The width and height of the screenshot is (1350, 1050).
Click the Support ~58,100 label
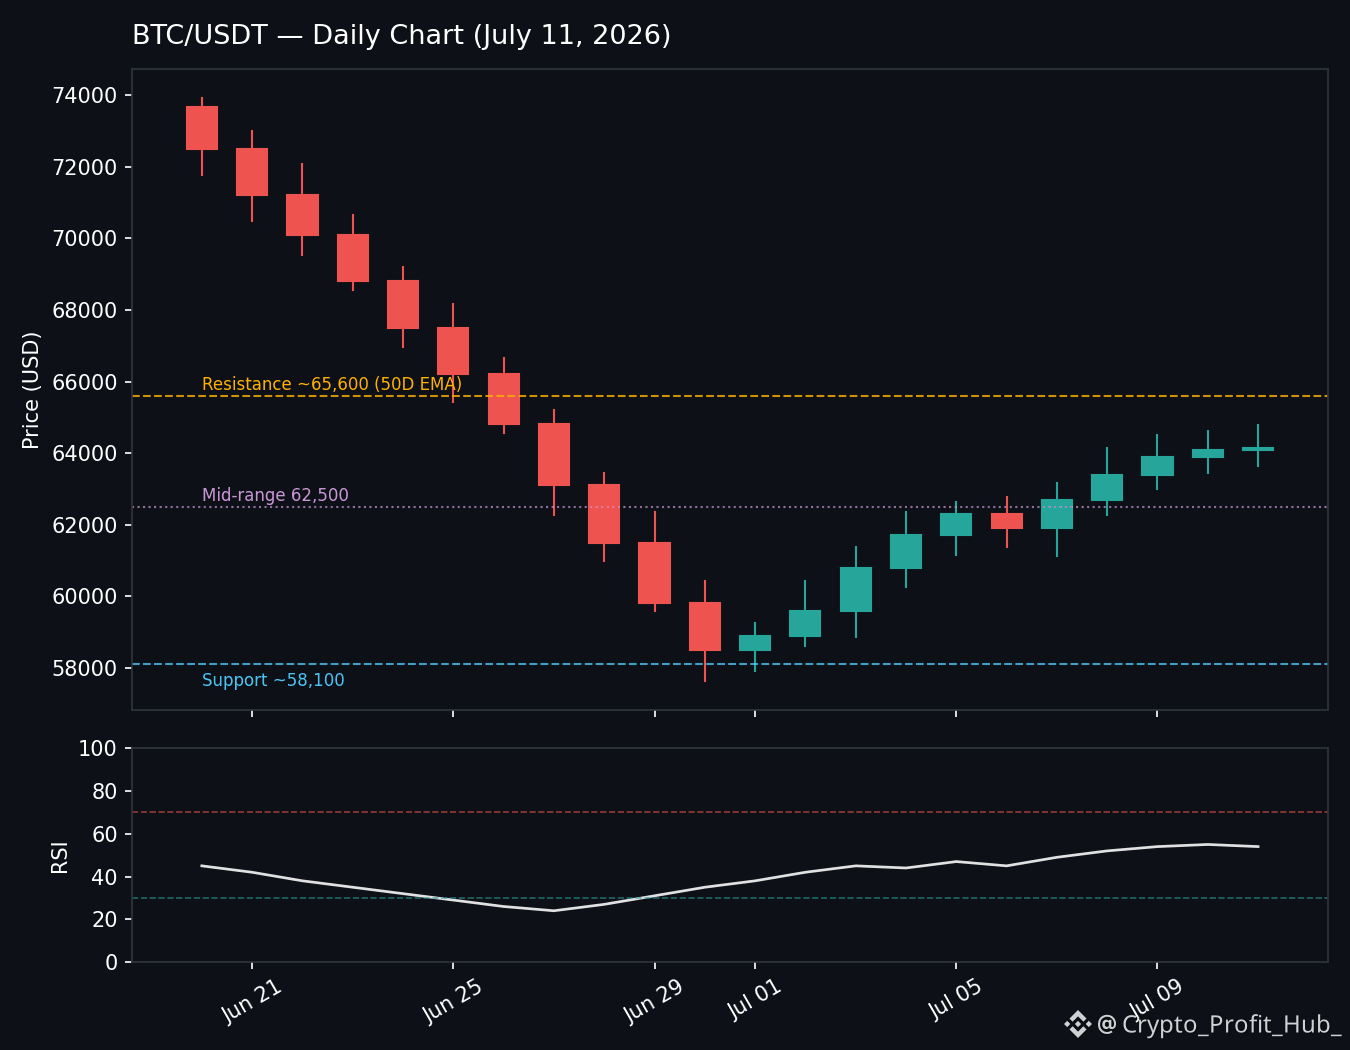point(273,680)
